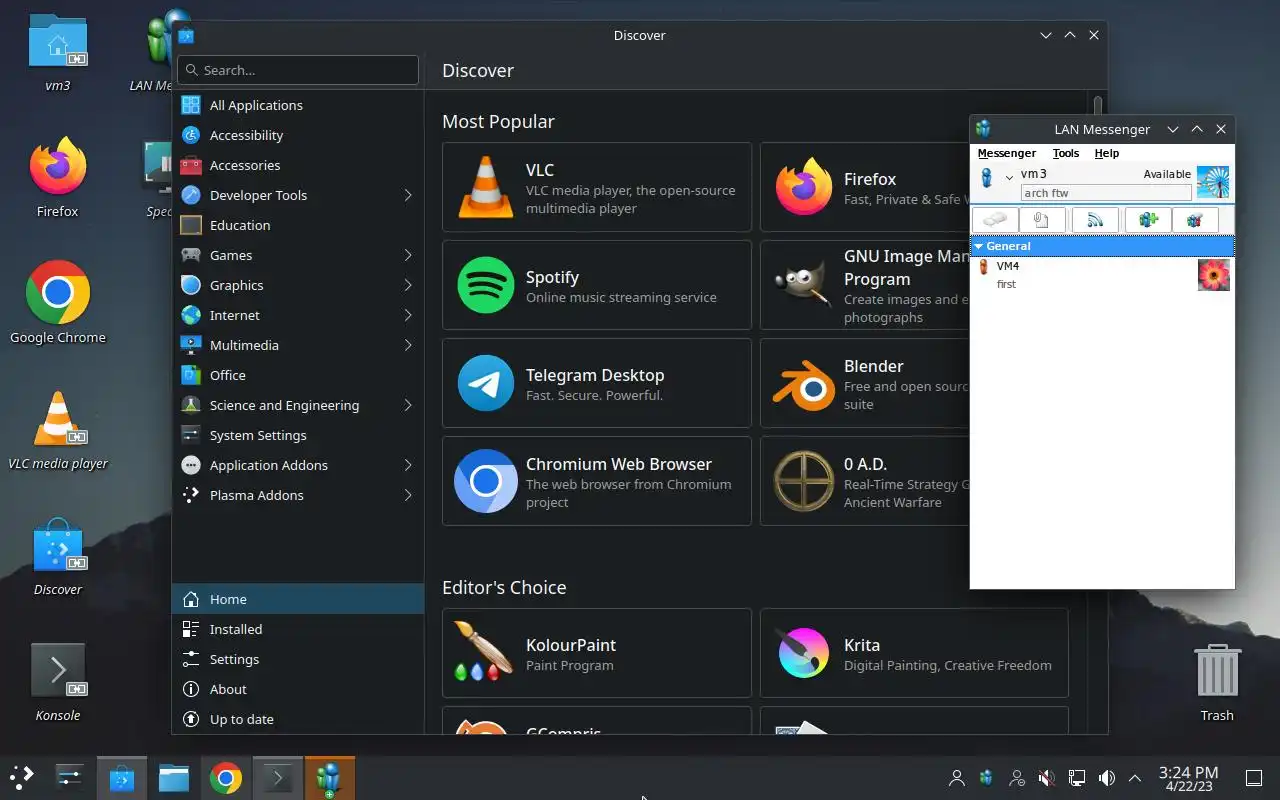This screenshot has width=1280, height=800.
Task: Open Firefox desktop shortcut
Action: (x=58, y=177)
